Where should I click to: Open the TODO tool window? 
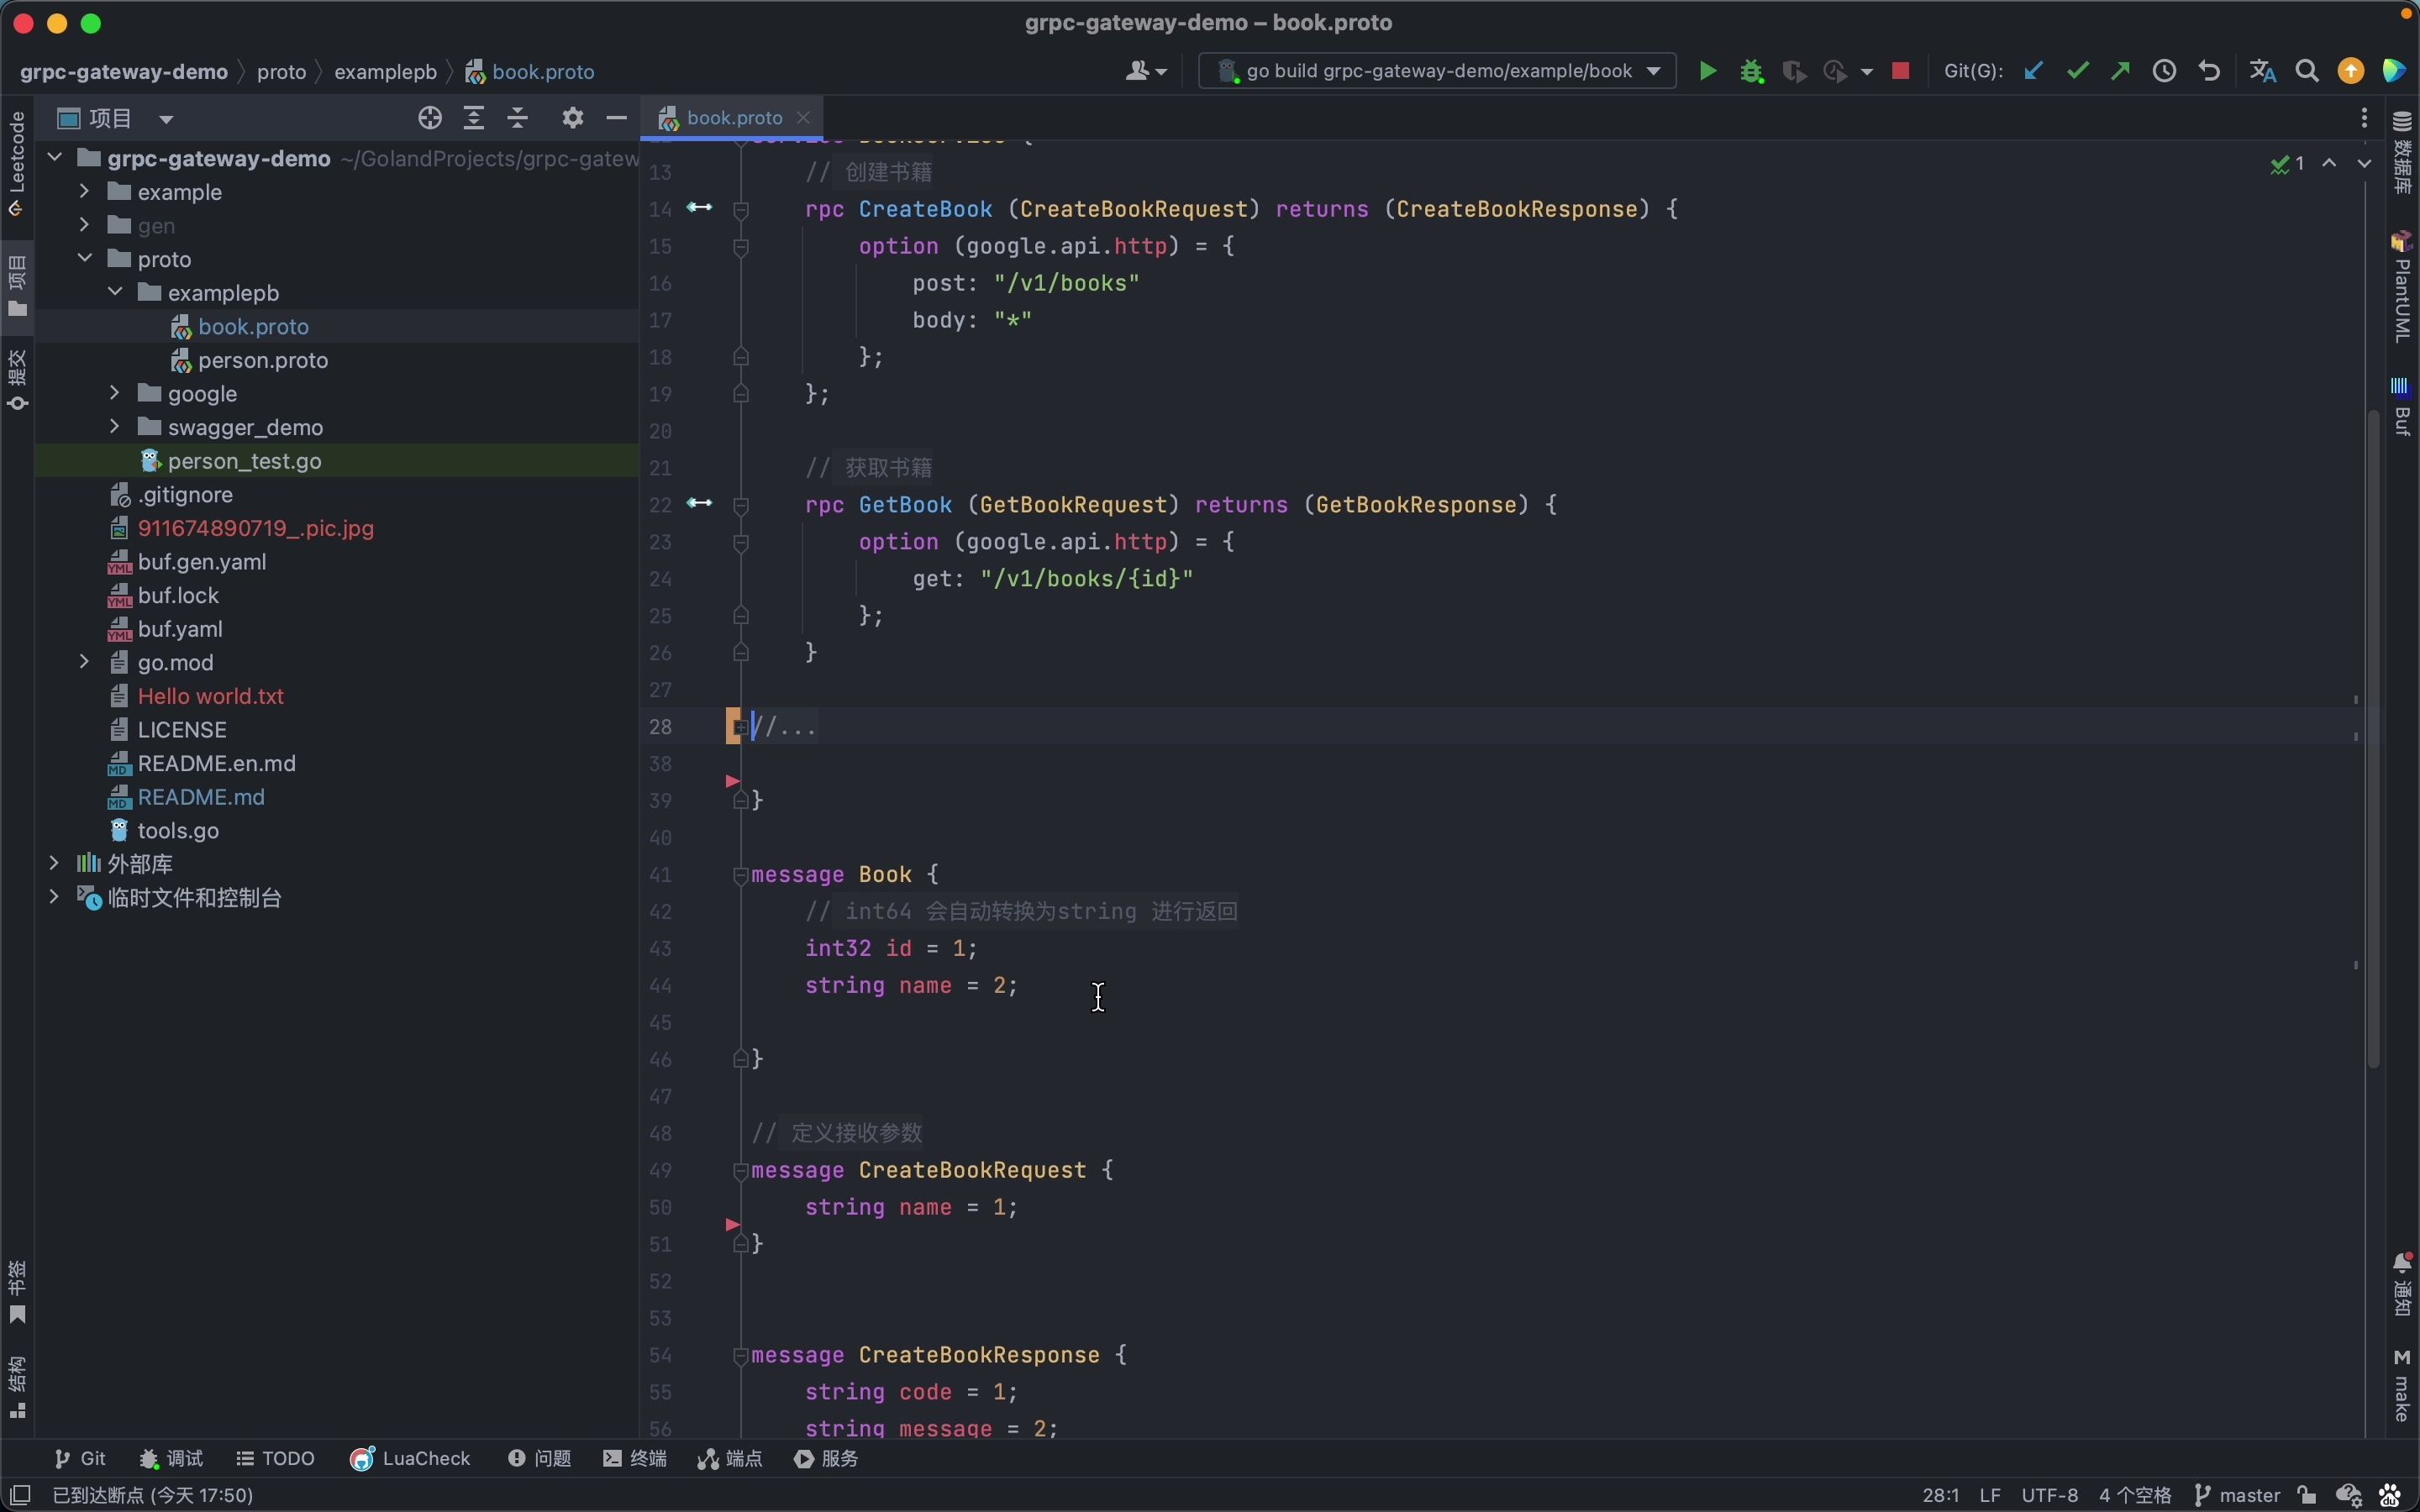[276, 1459]
